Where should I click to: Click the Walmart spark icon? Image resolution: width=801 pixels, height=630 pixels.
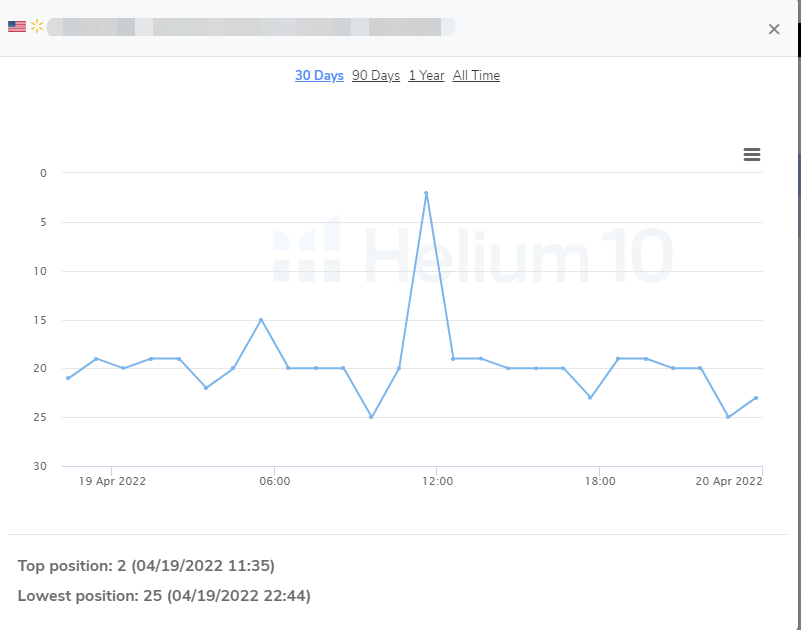pyautogui.click(x=38, y=27)
